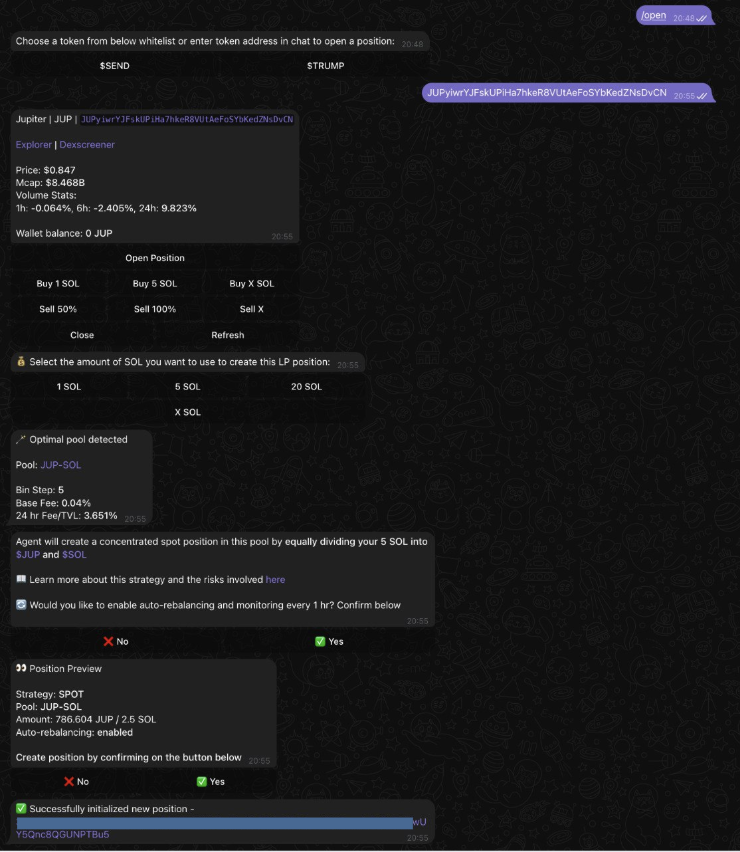Open the new position link ending Y5Qnc8QGUNPTBu5
740x852 pixels.
[x=62, y=835]
